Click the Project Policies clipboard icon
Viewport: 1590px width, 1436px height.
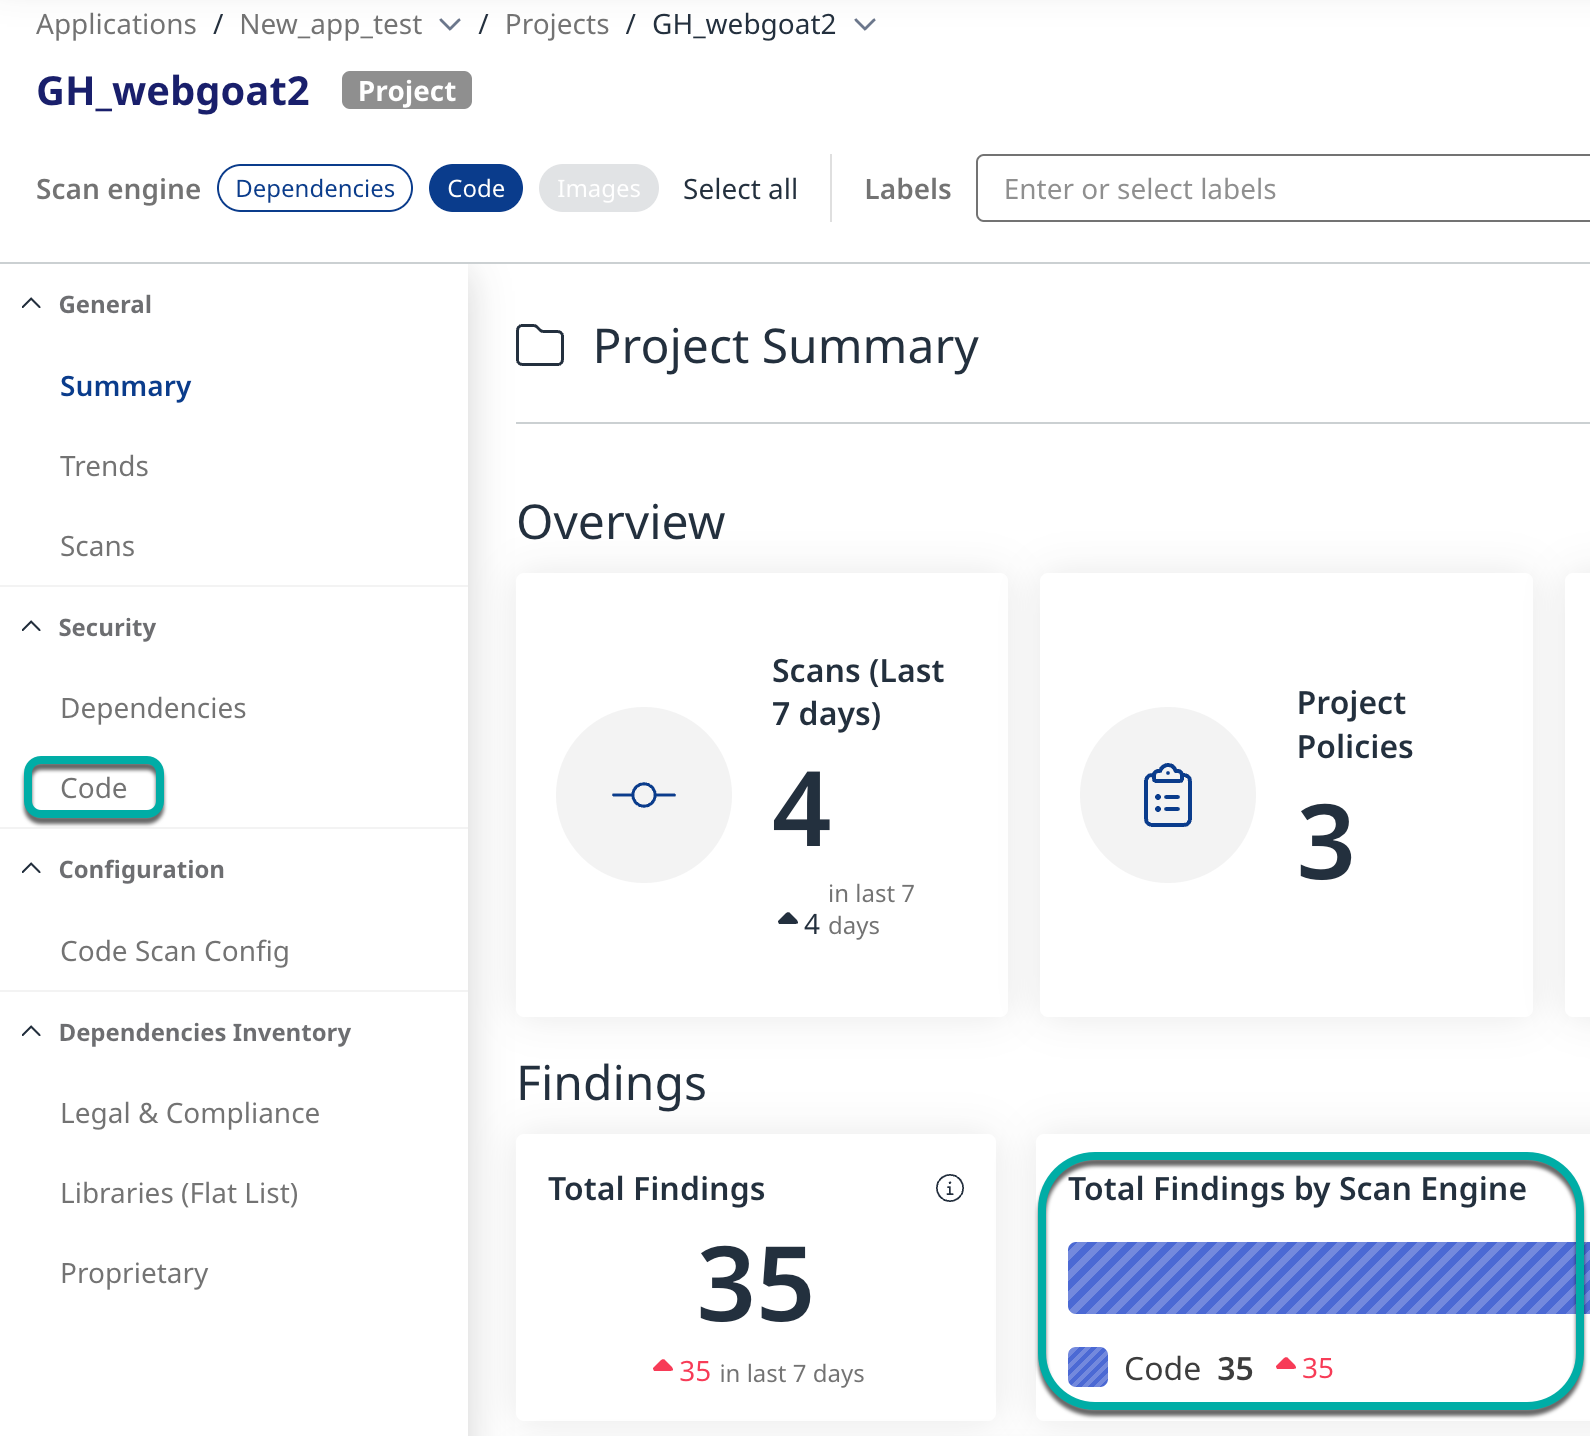pyautogui.click(x=1167, y=796)
